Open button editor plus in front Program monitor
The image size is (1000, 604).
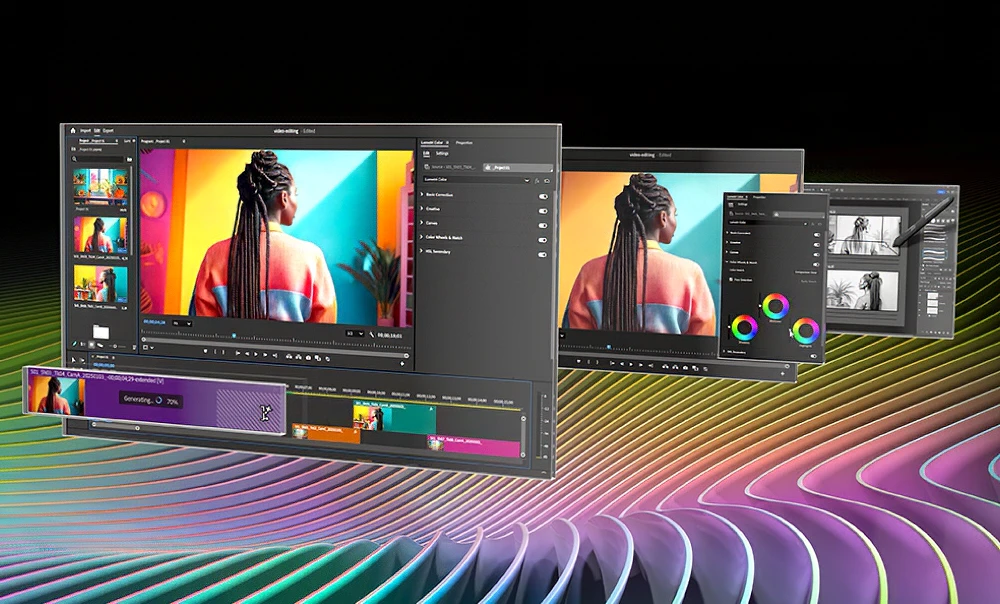(x=402, y=364)
